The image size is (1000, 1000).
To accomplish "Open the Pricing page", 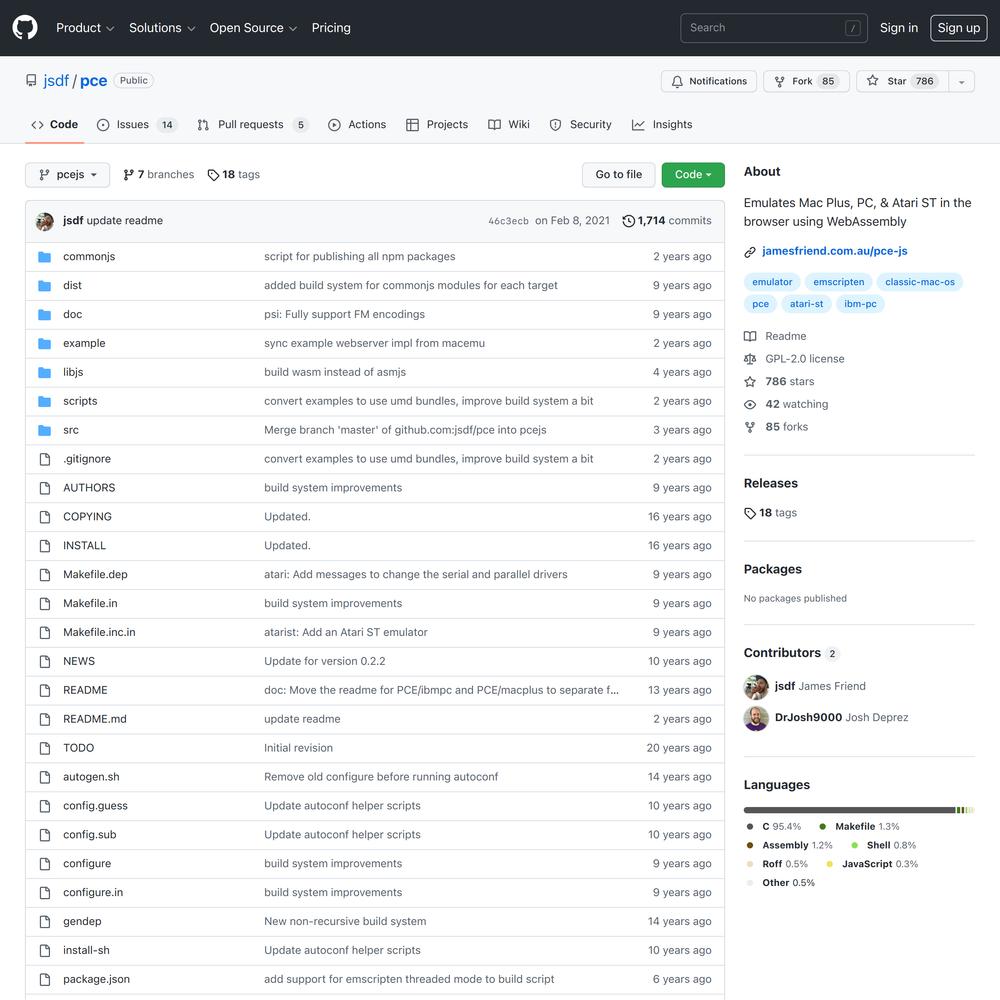I will (331, 28).
